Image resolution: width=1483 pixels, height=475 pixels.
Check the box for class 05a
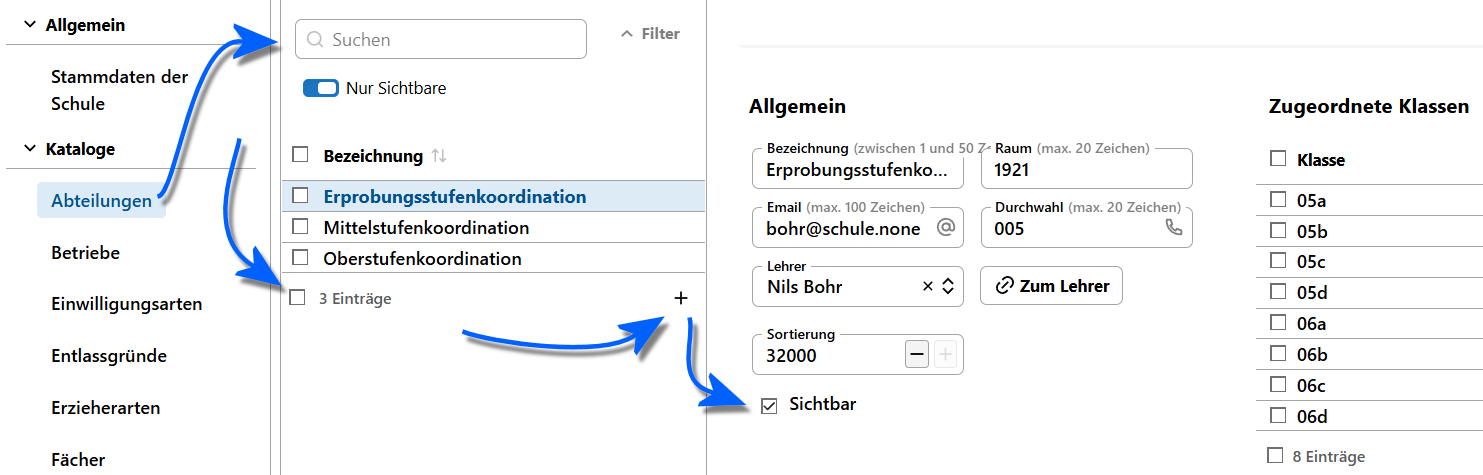pyautogui.click(x=1277, y=200)
